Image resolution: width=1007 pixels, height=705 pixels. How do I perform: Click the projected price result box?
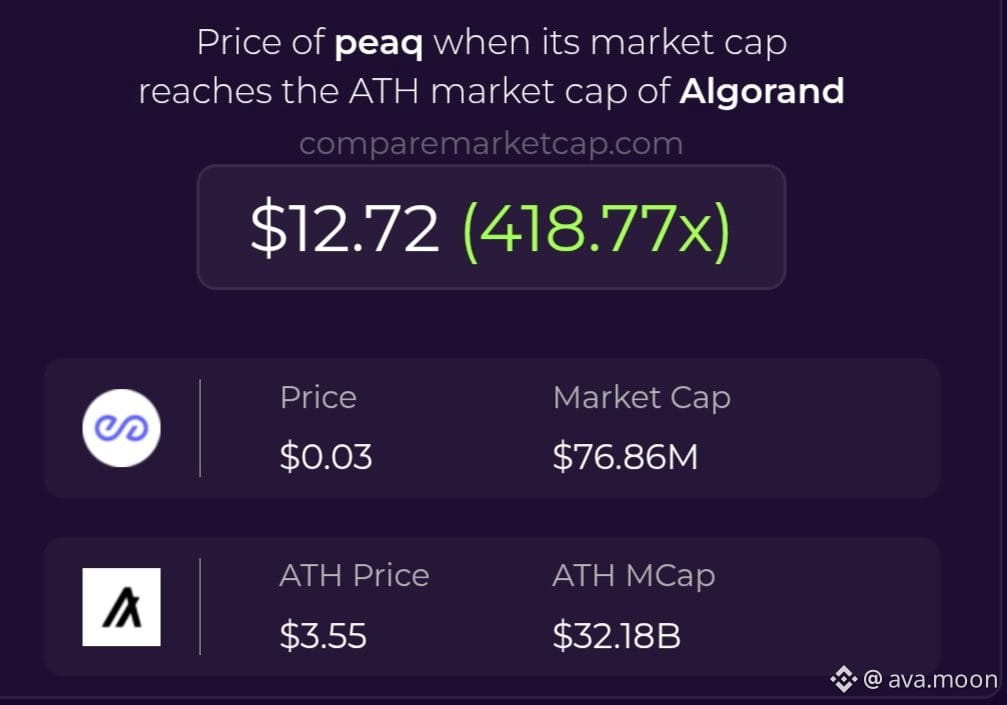(491, 227)
